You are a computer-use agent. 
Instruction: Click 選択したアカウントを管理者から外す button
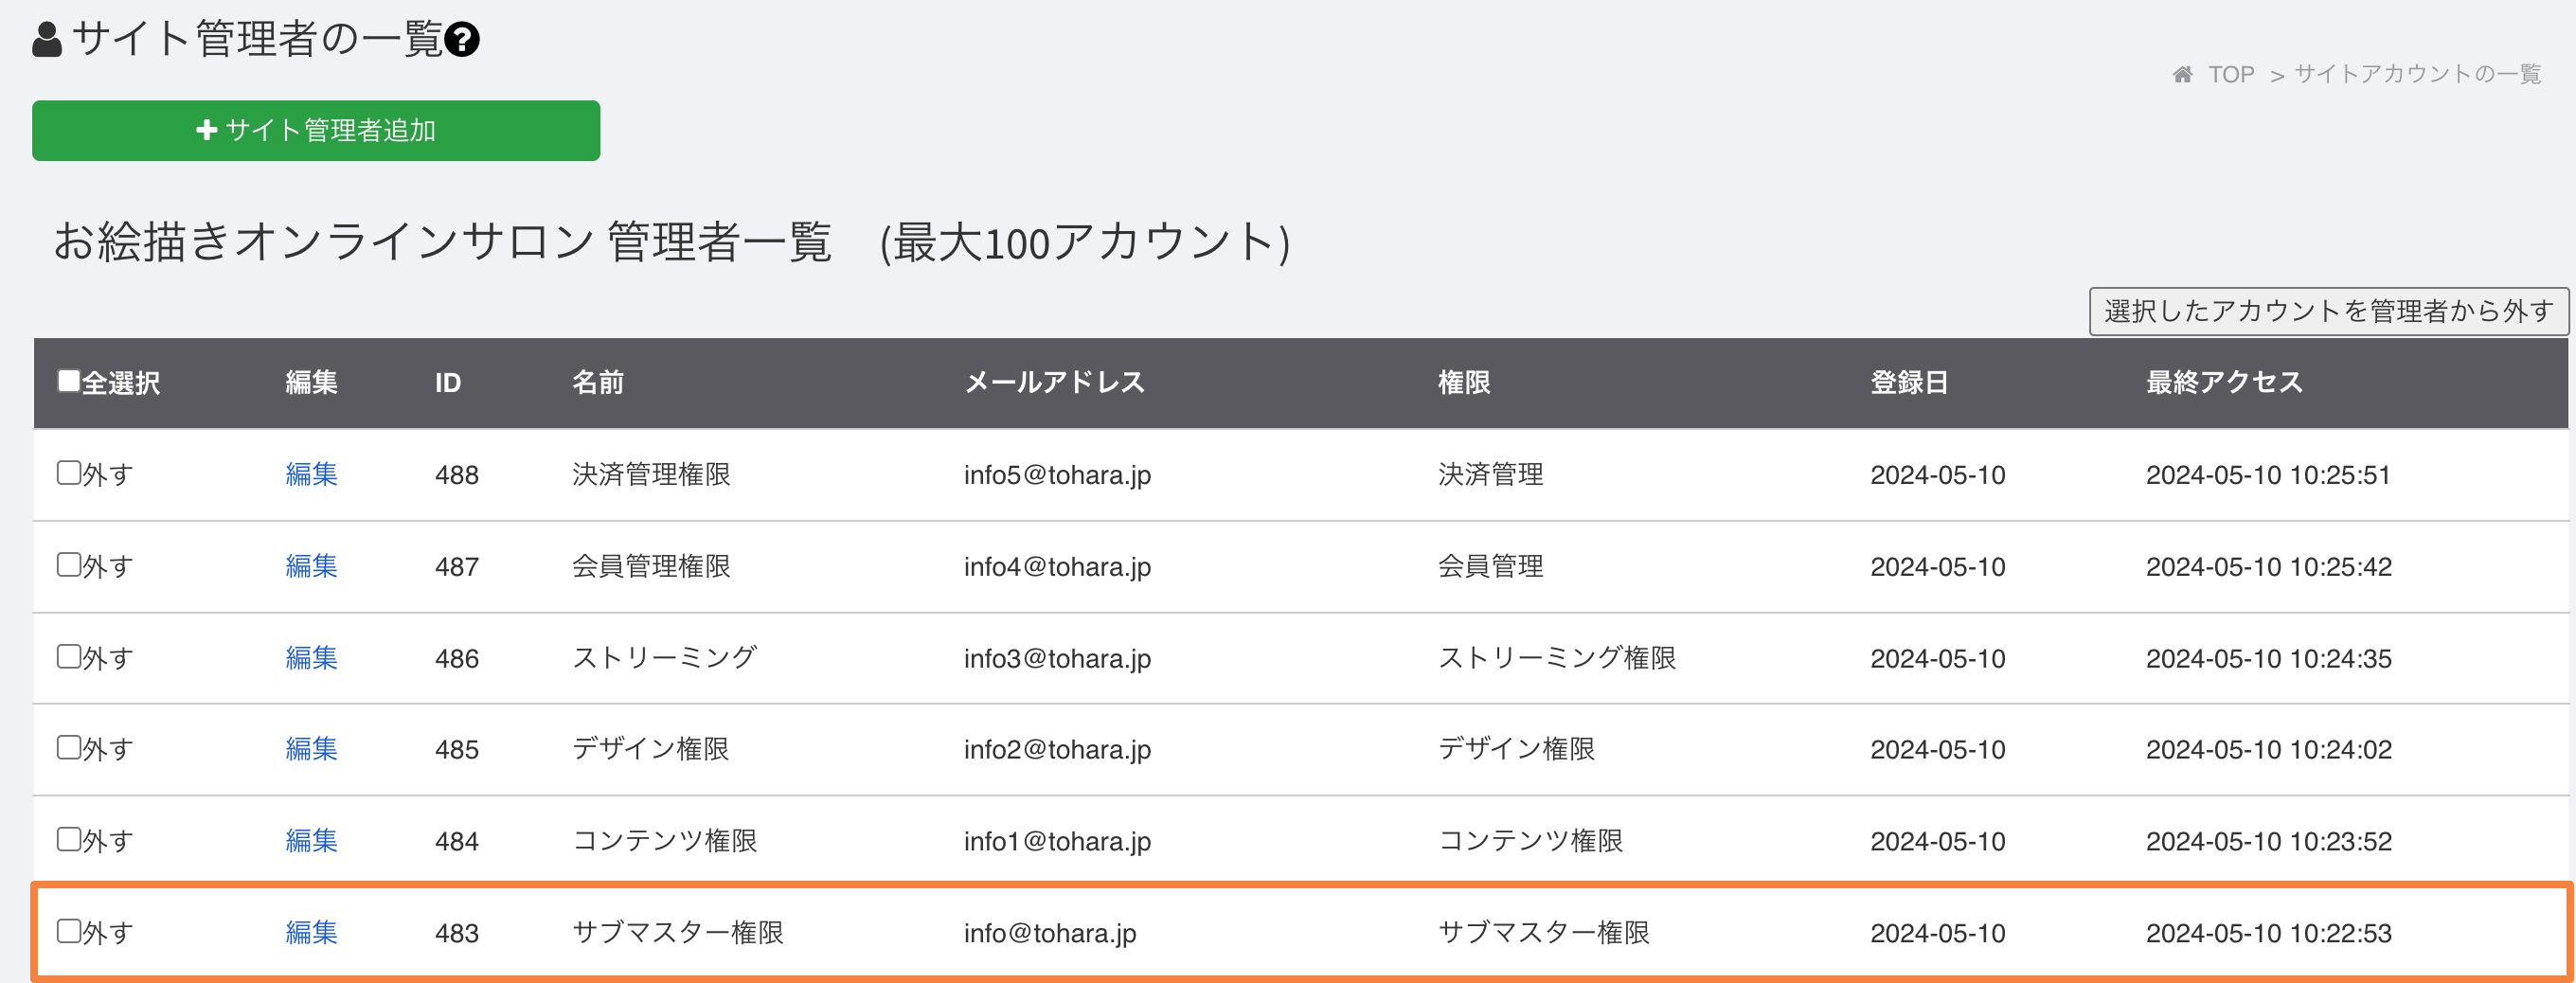point(2328,311)
